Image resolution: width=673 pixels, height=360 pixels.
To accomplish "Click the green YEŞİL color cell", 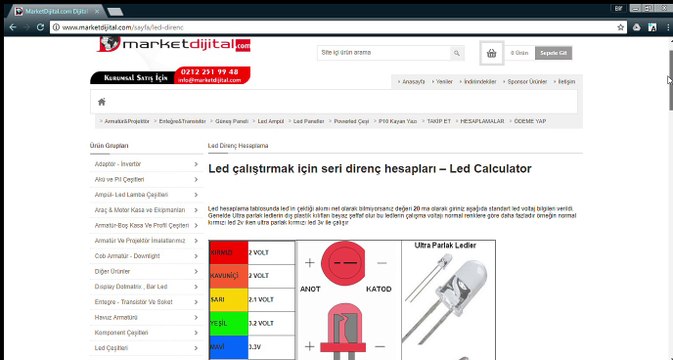I will coord(228,324).
